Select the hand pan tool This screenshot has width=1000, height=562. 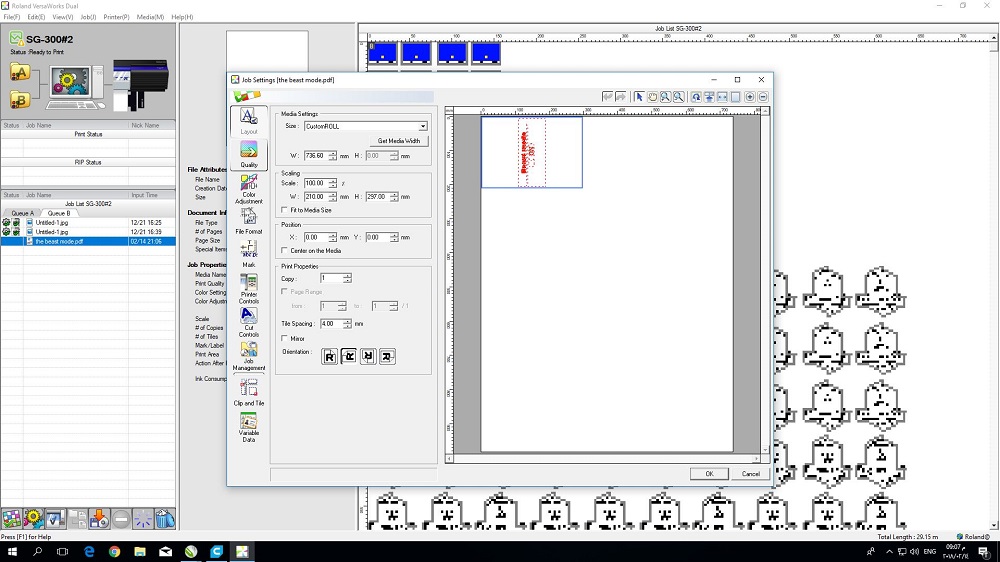tap(652, 97)
